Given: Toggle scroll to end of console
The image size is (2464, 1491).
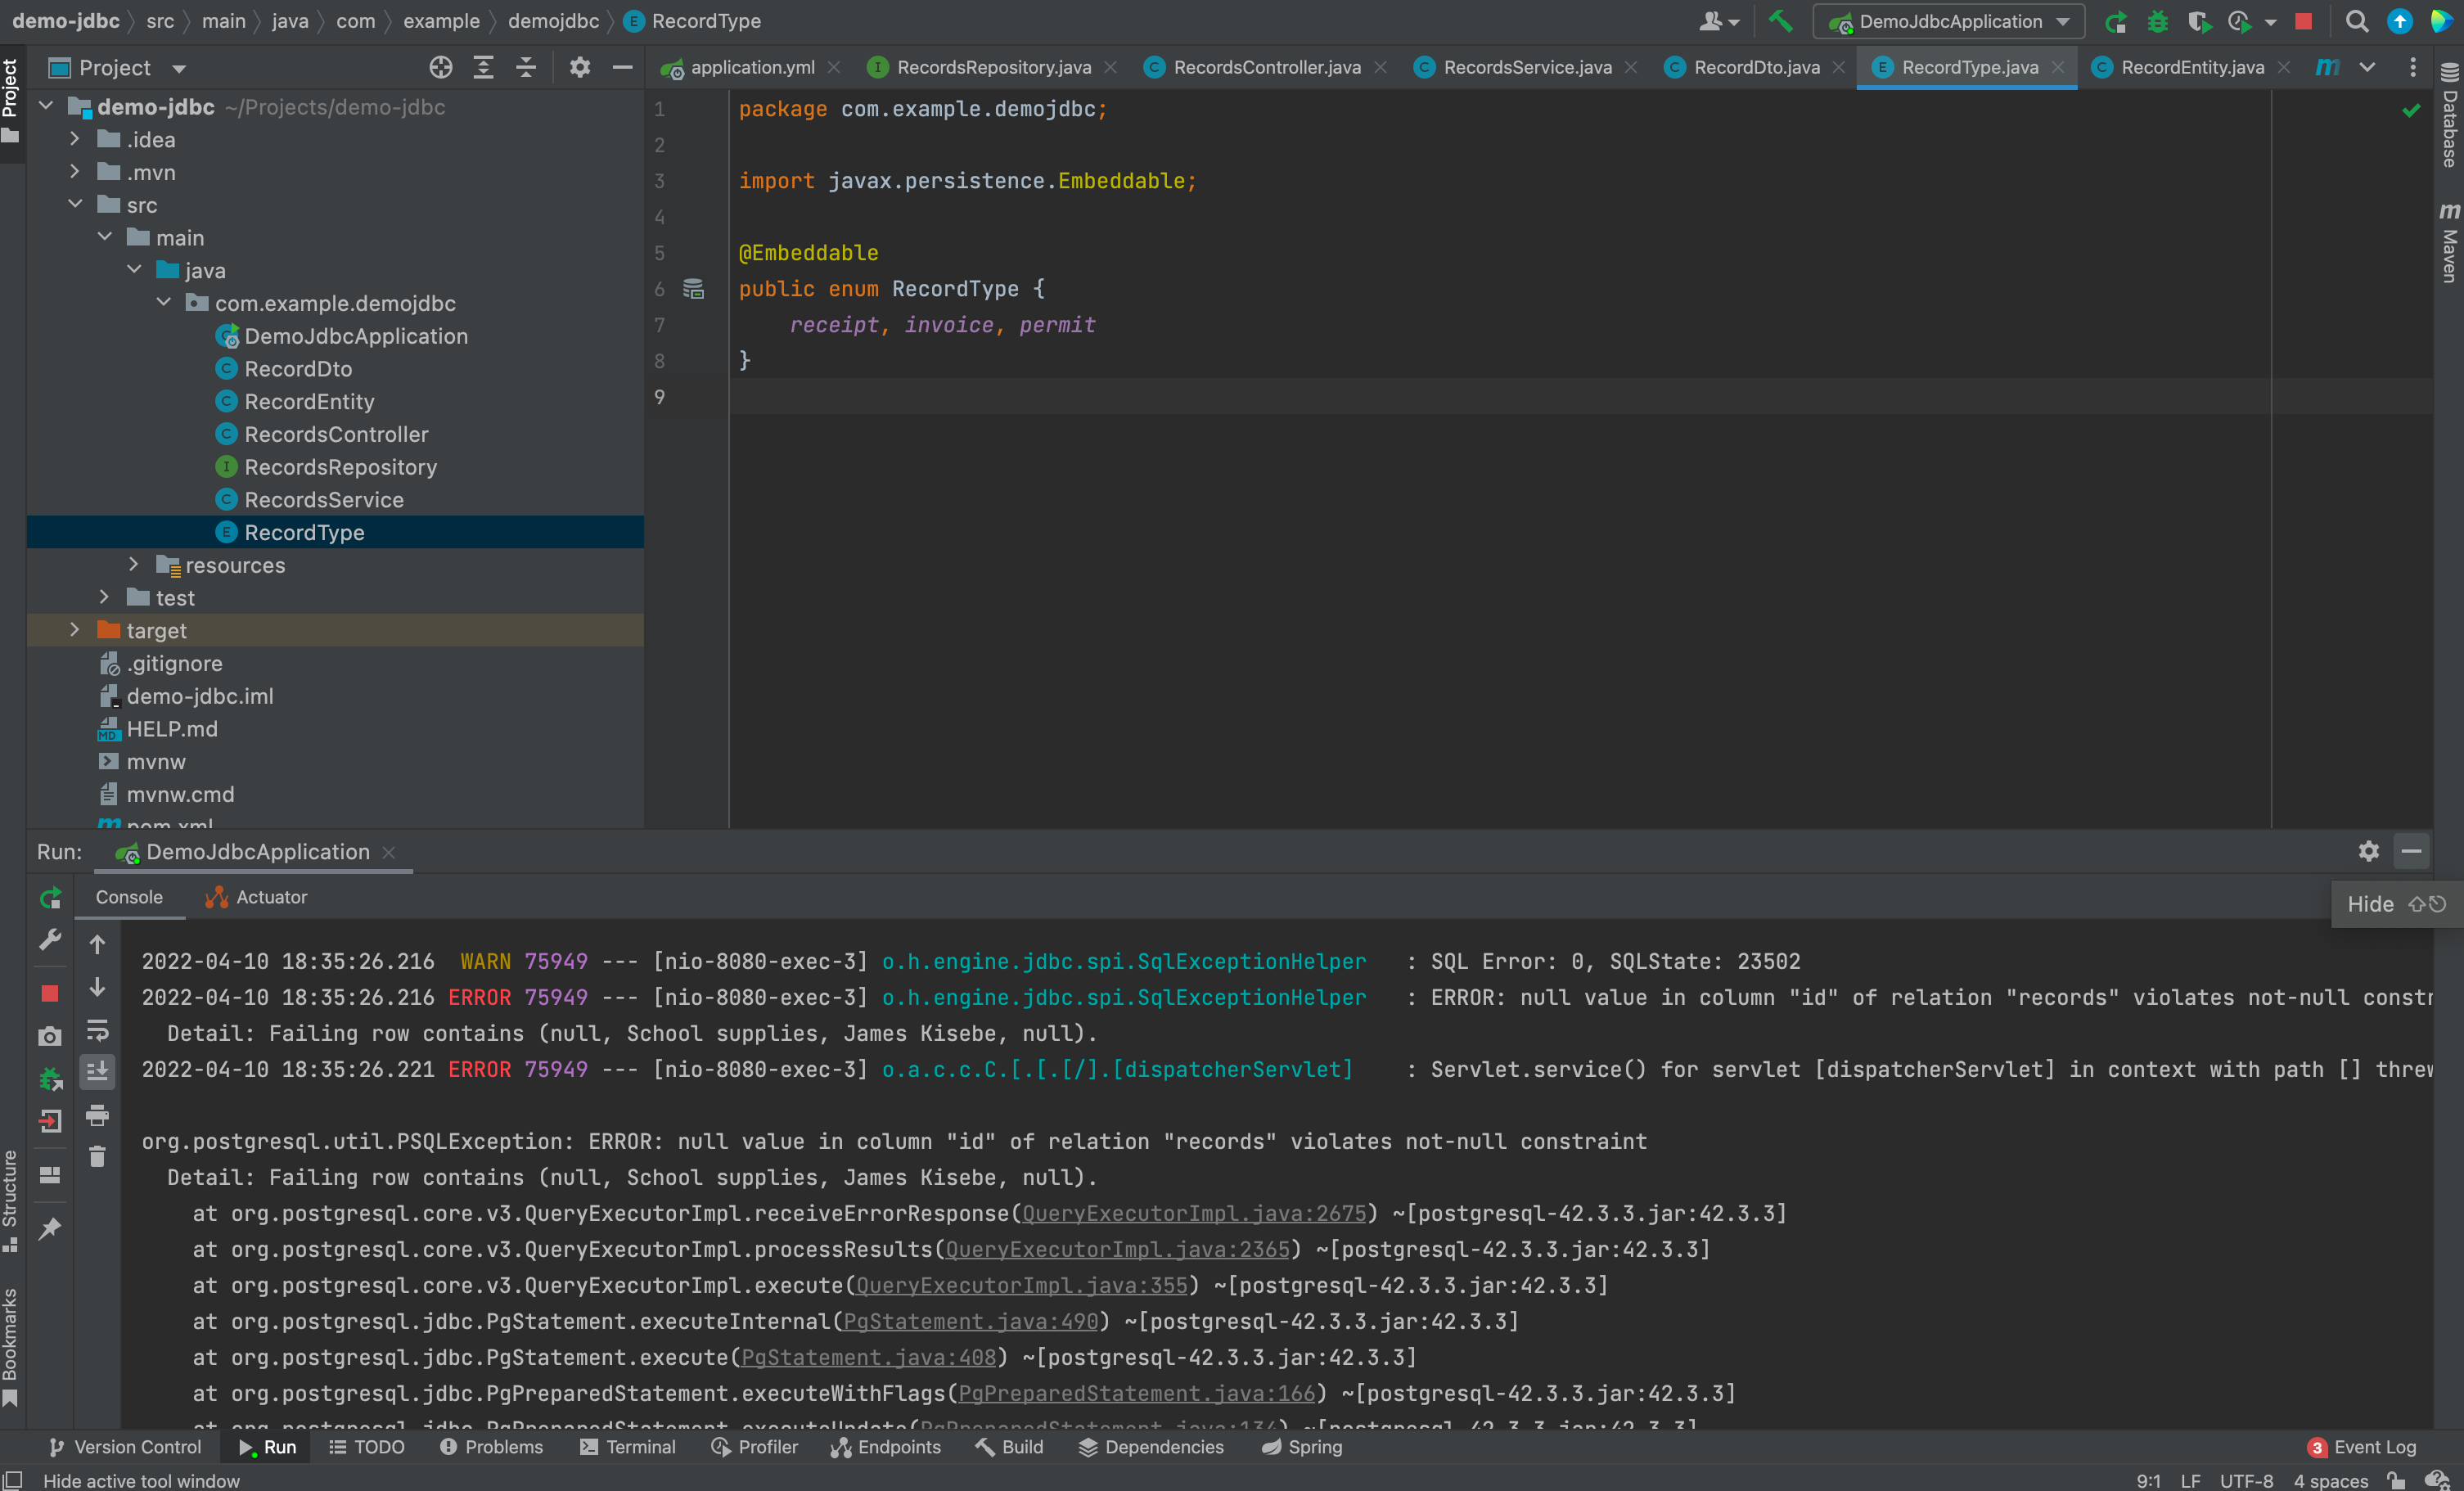Looking at the screenshot, I should point(97,1072).
